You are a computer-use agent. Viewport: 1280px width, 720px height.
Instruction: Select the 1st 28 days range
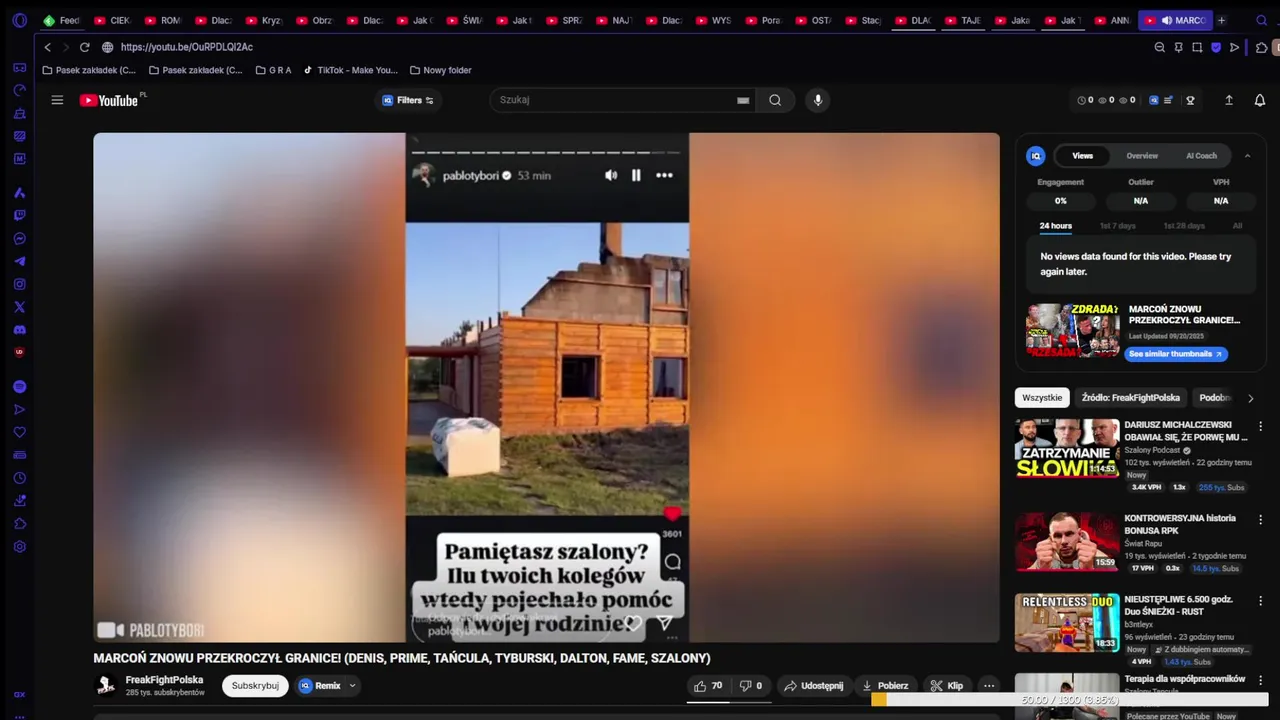tap(1184, 226)
